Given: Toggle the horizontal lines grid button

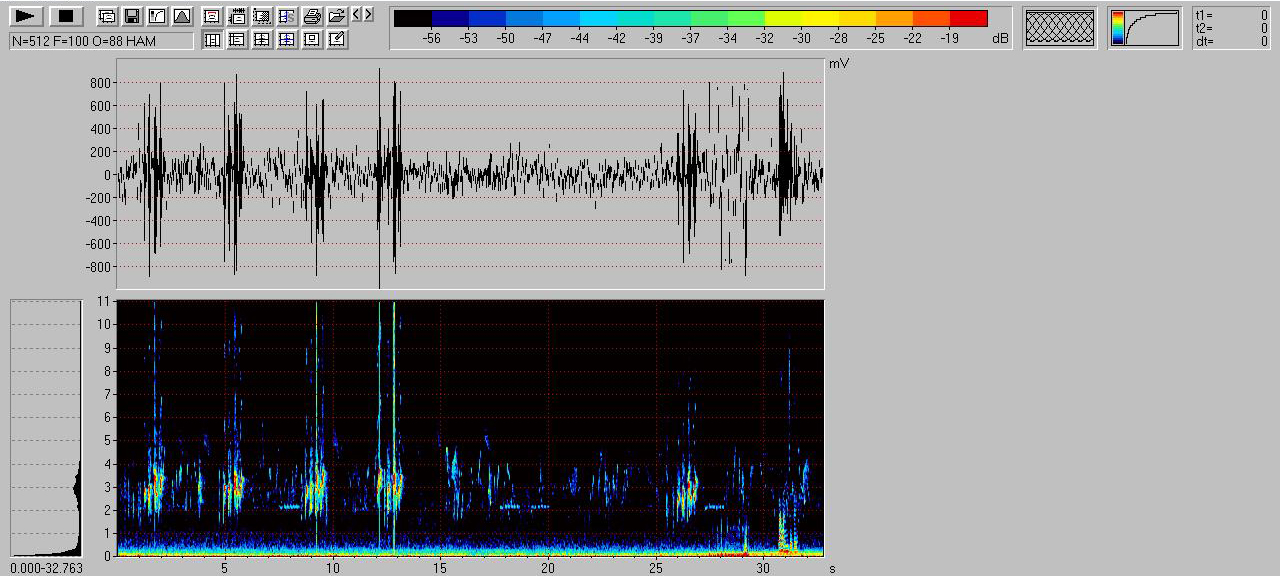Looking at the screenshot, I should pos(237,39).
